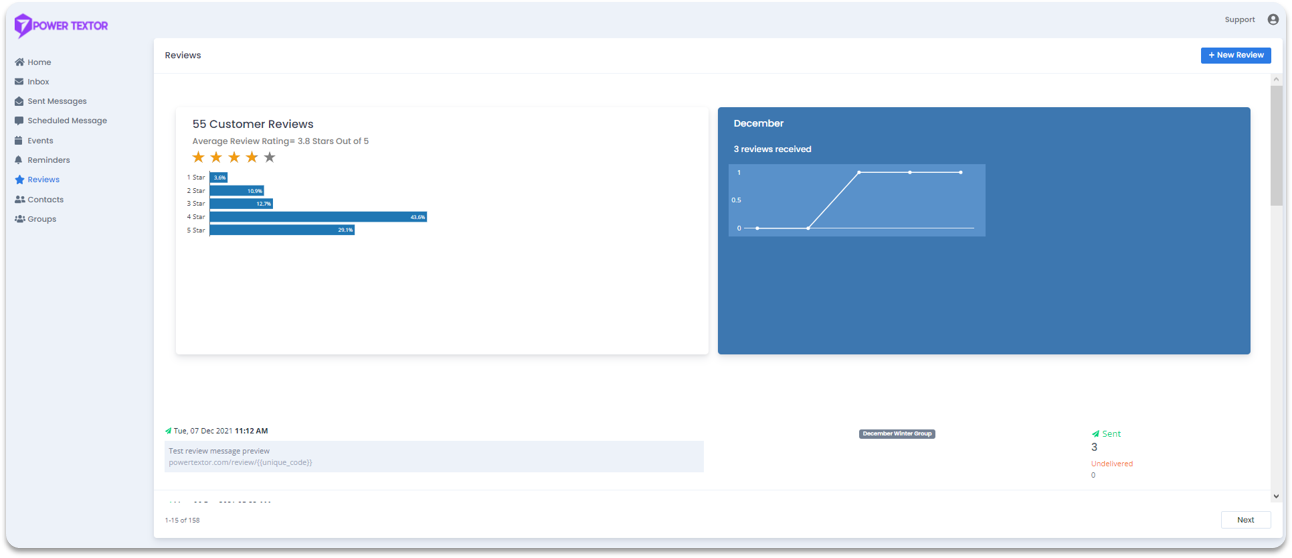The height and width of the screenshot is (558, 1292).
Task: Click the 4 Star rating bar
Action: click(318, 216)
